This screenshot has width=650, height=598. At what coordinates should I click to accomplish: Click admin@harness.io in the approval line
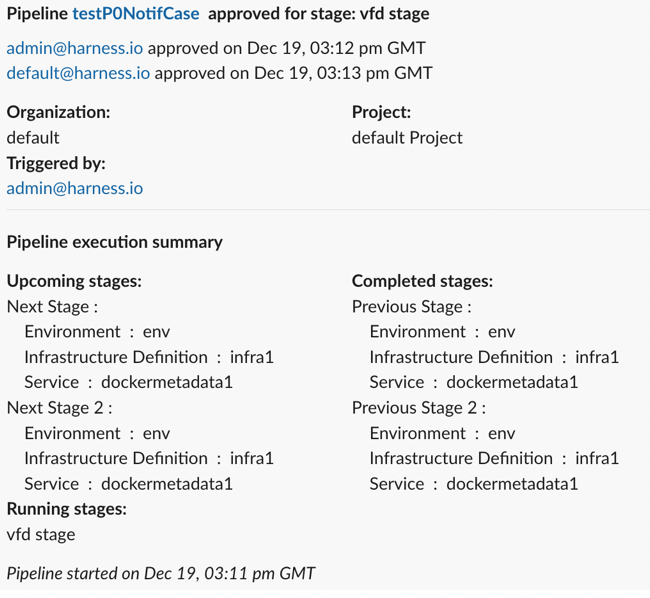click(x=74, y=48)
